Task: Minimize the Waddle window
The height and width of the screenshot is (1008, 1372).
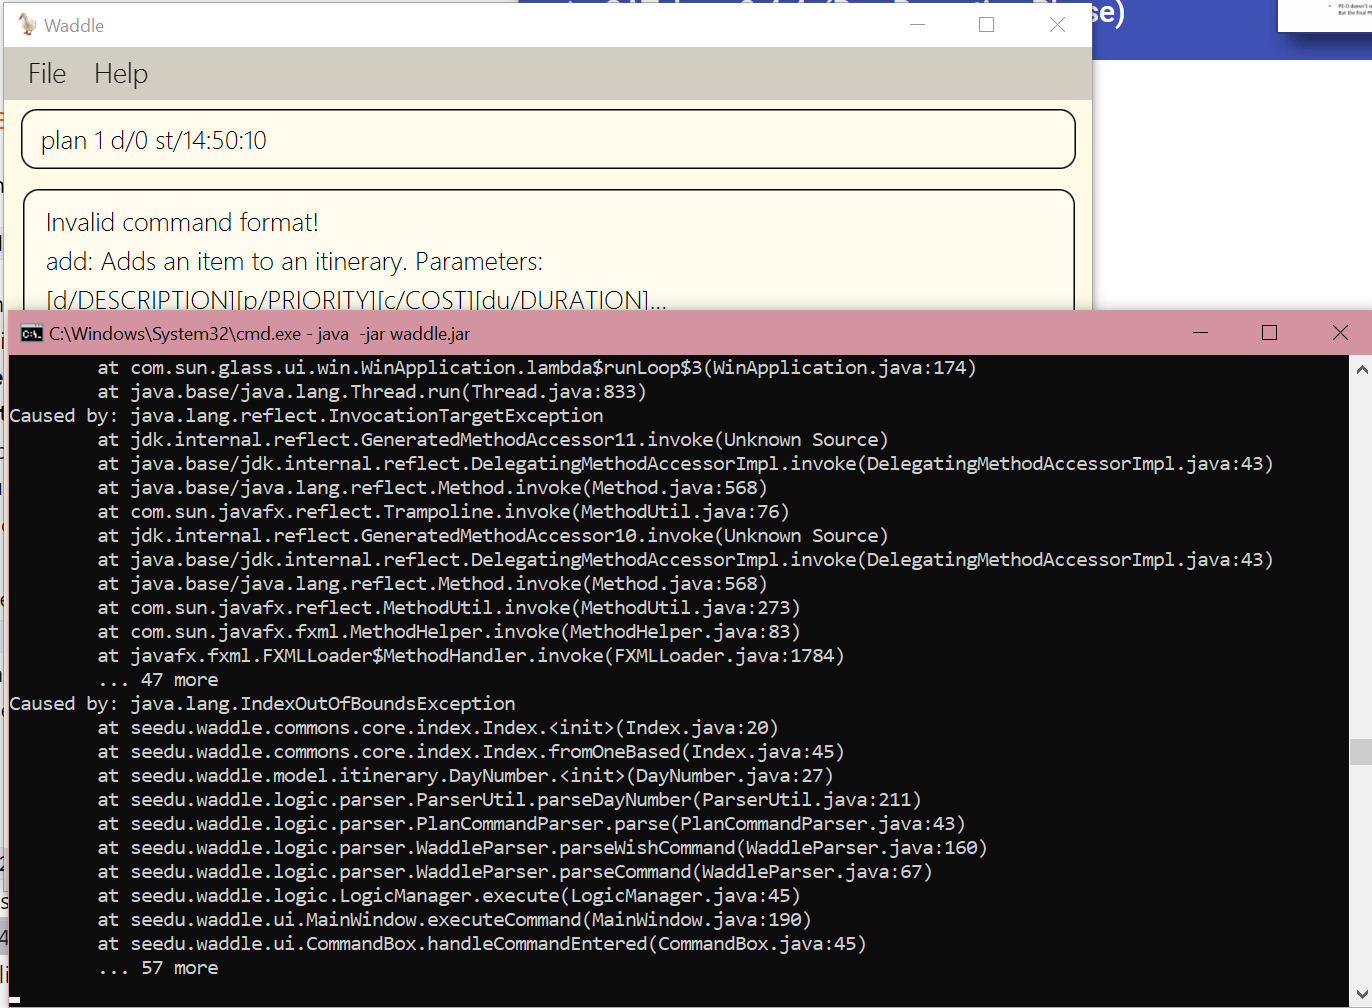Action: pyautogui.click(x=917, y=25)
